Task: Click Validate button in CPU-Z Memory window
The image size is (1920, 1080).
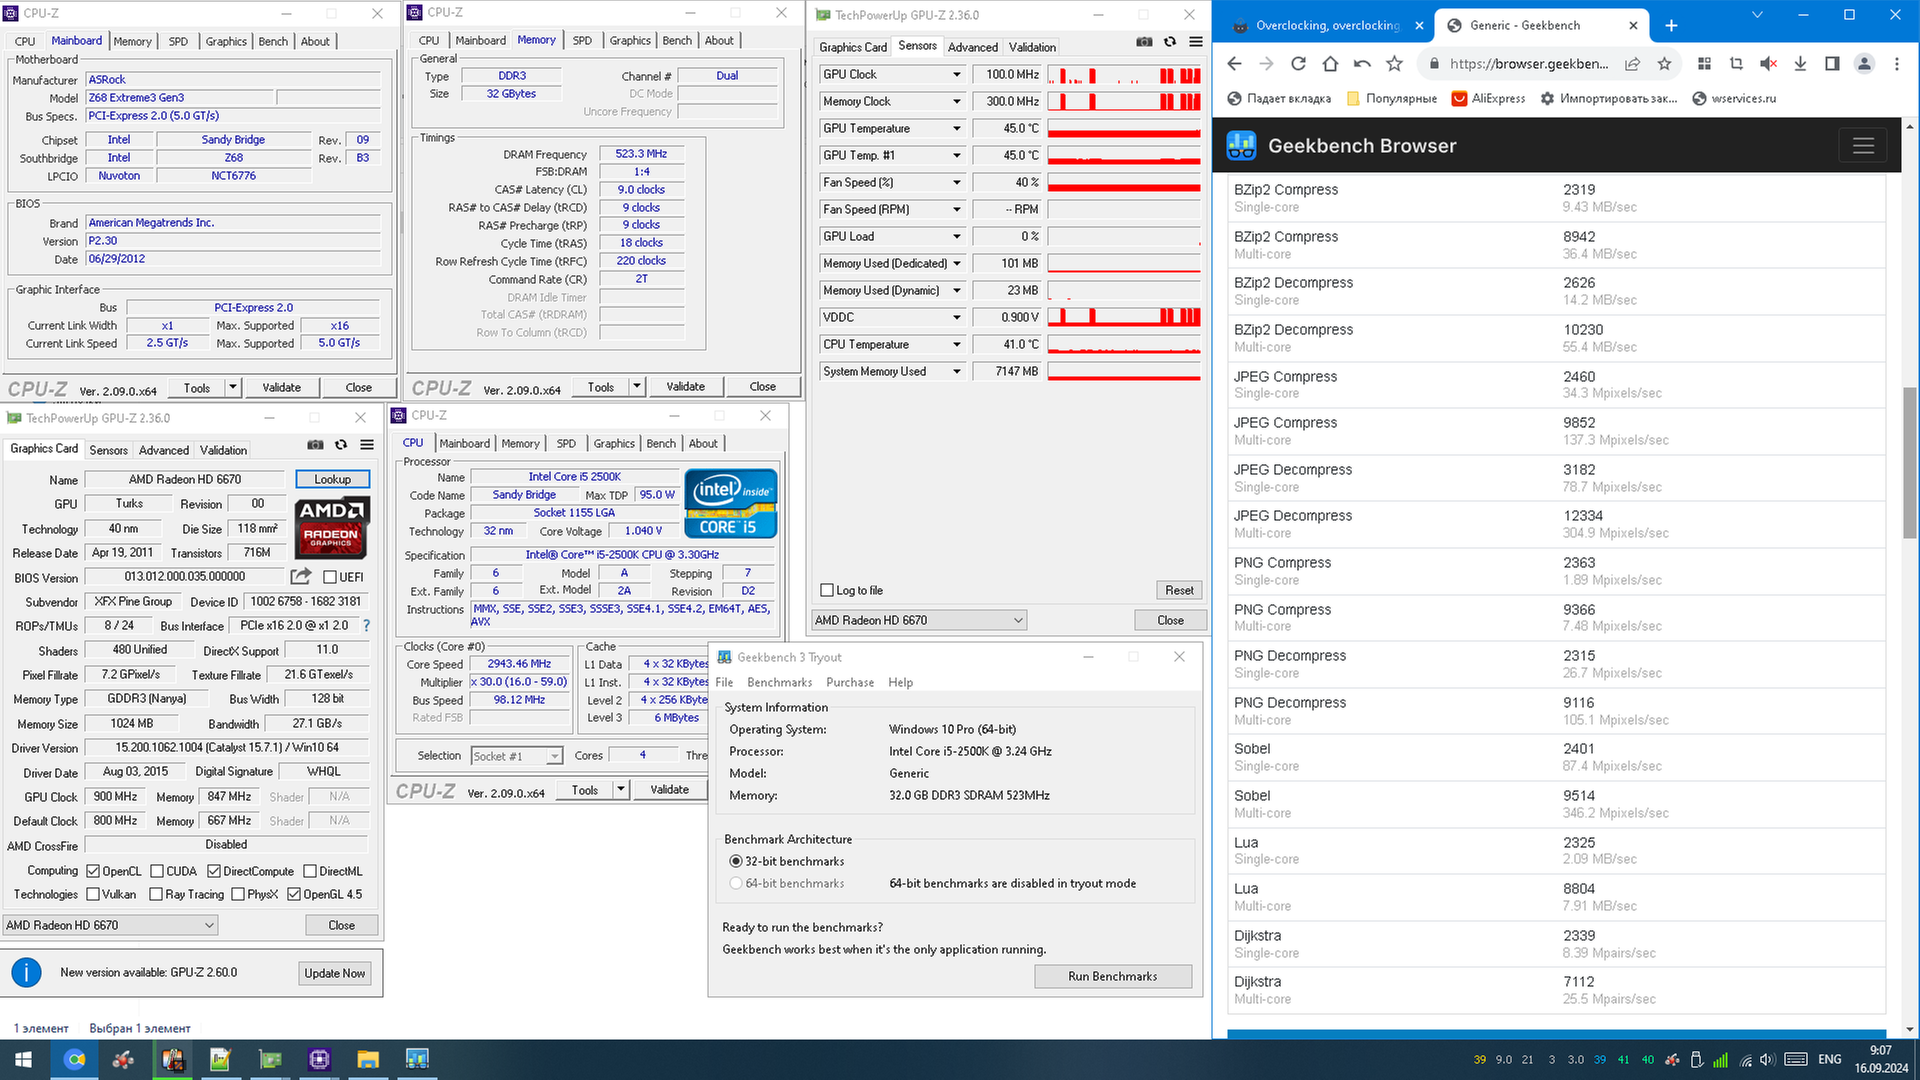Action: (685, 387)
